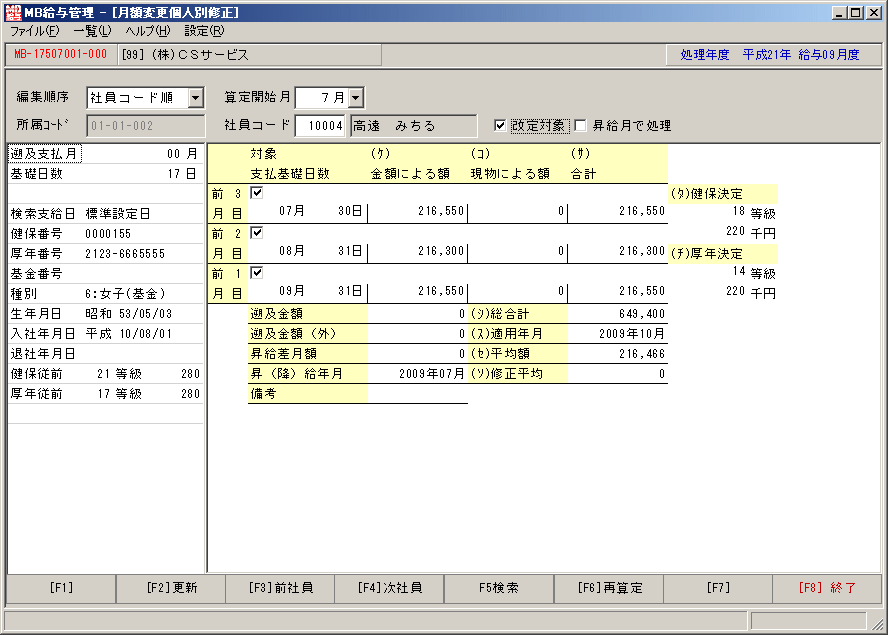
Task: Recalculate with [F6]再算定 button
Action: 609,588
